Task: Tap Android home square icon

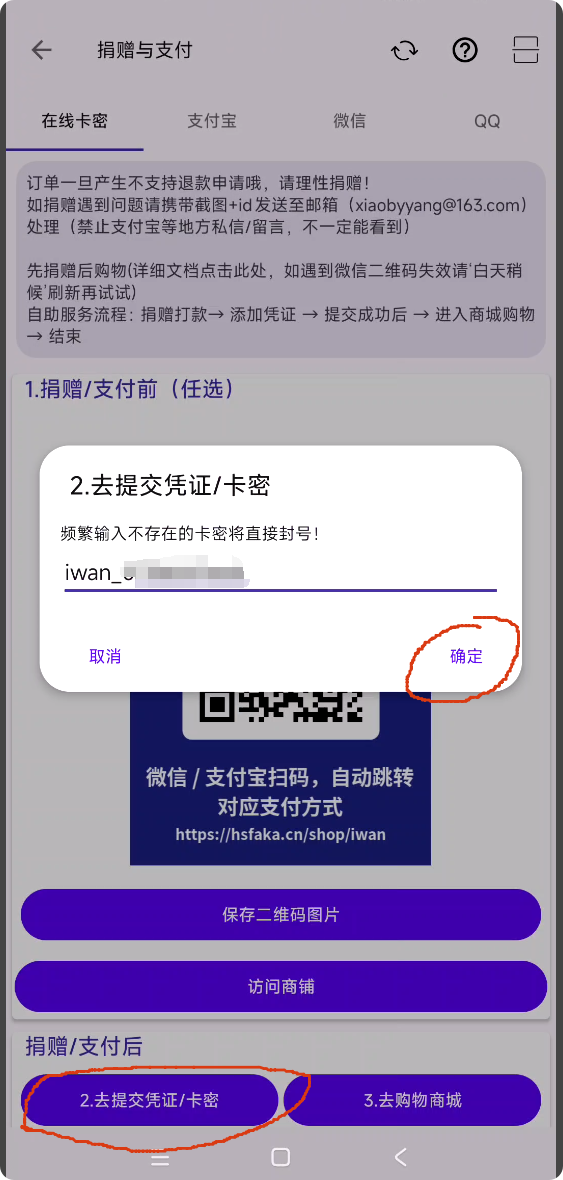Action: pos(281,1157)
